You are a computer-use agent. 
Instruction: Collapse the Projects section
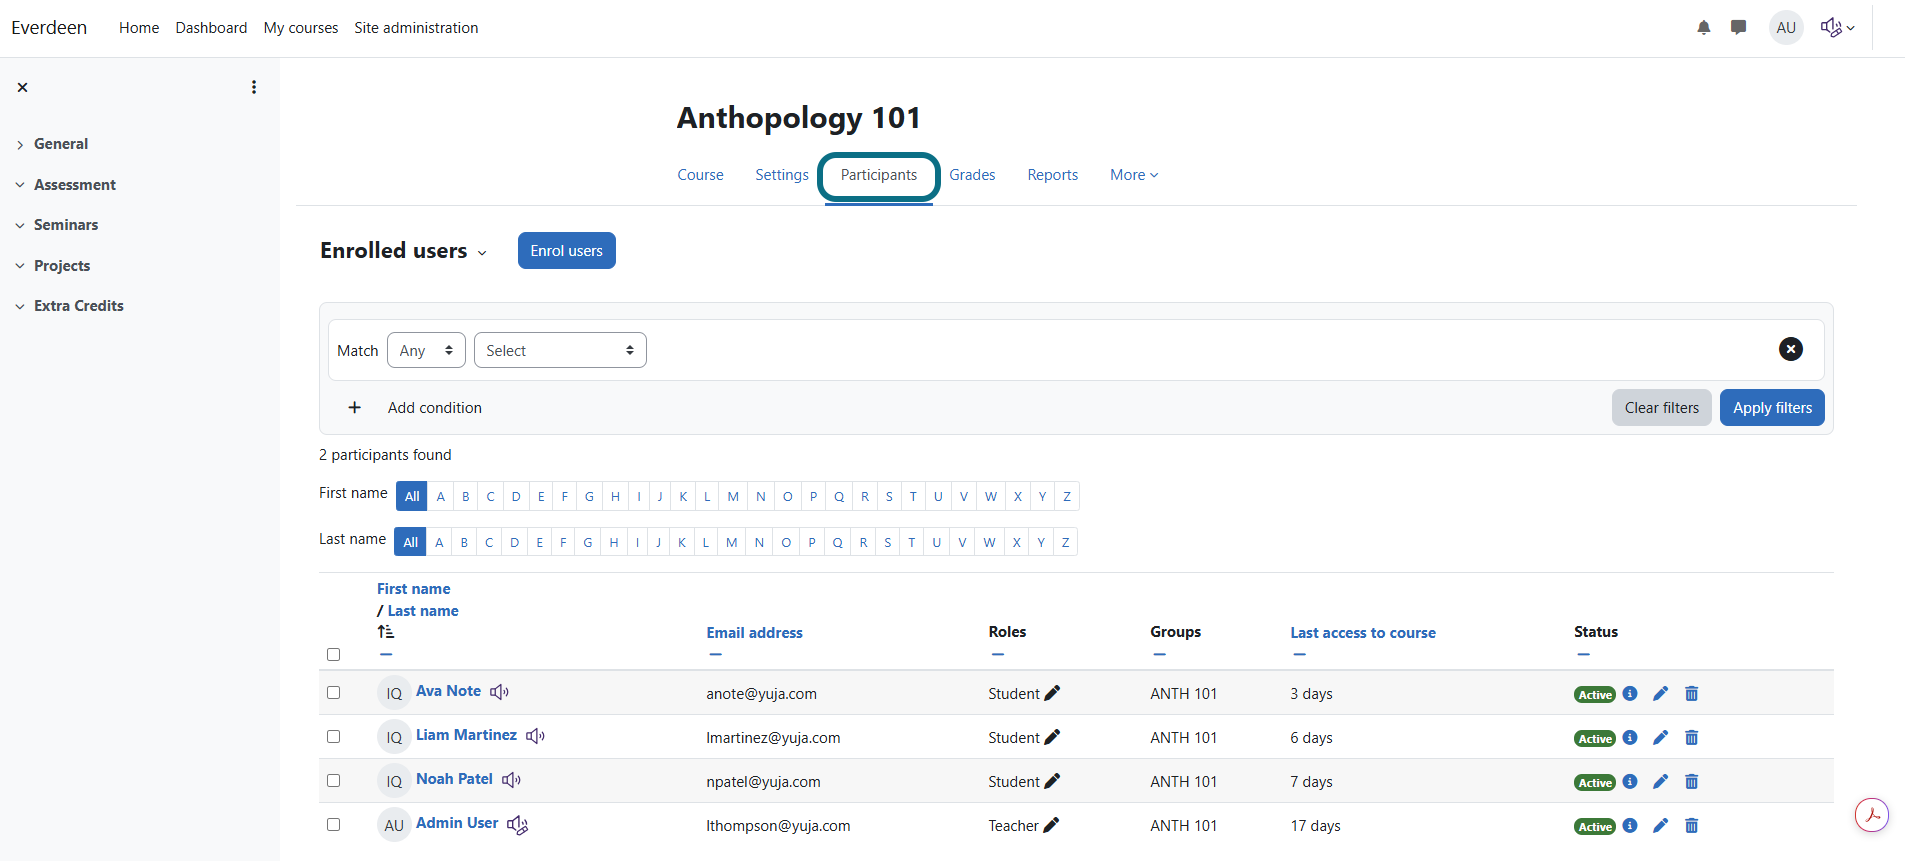pos(20,266)
